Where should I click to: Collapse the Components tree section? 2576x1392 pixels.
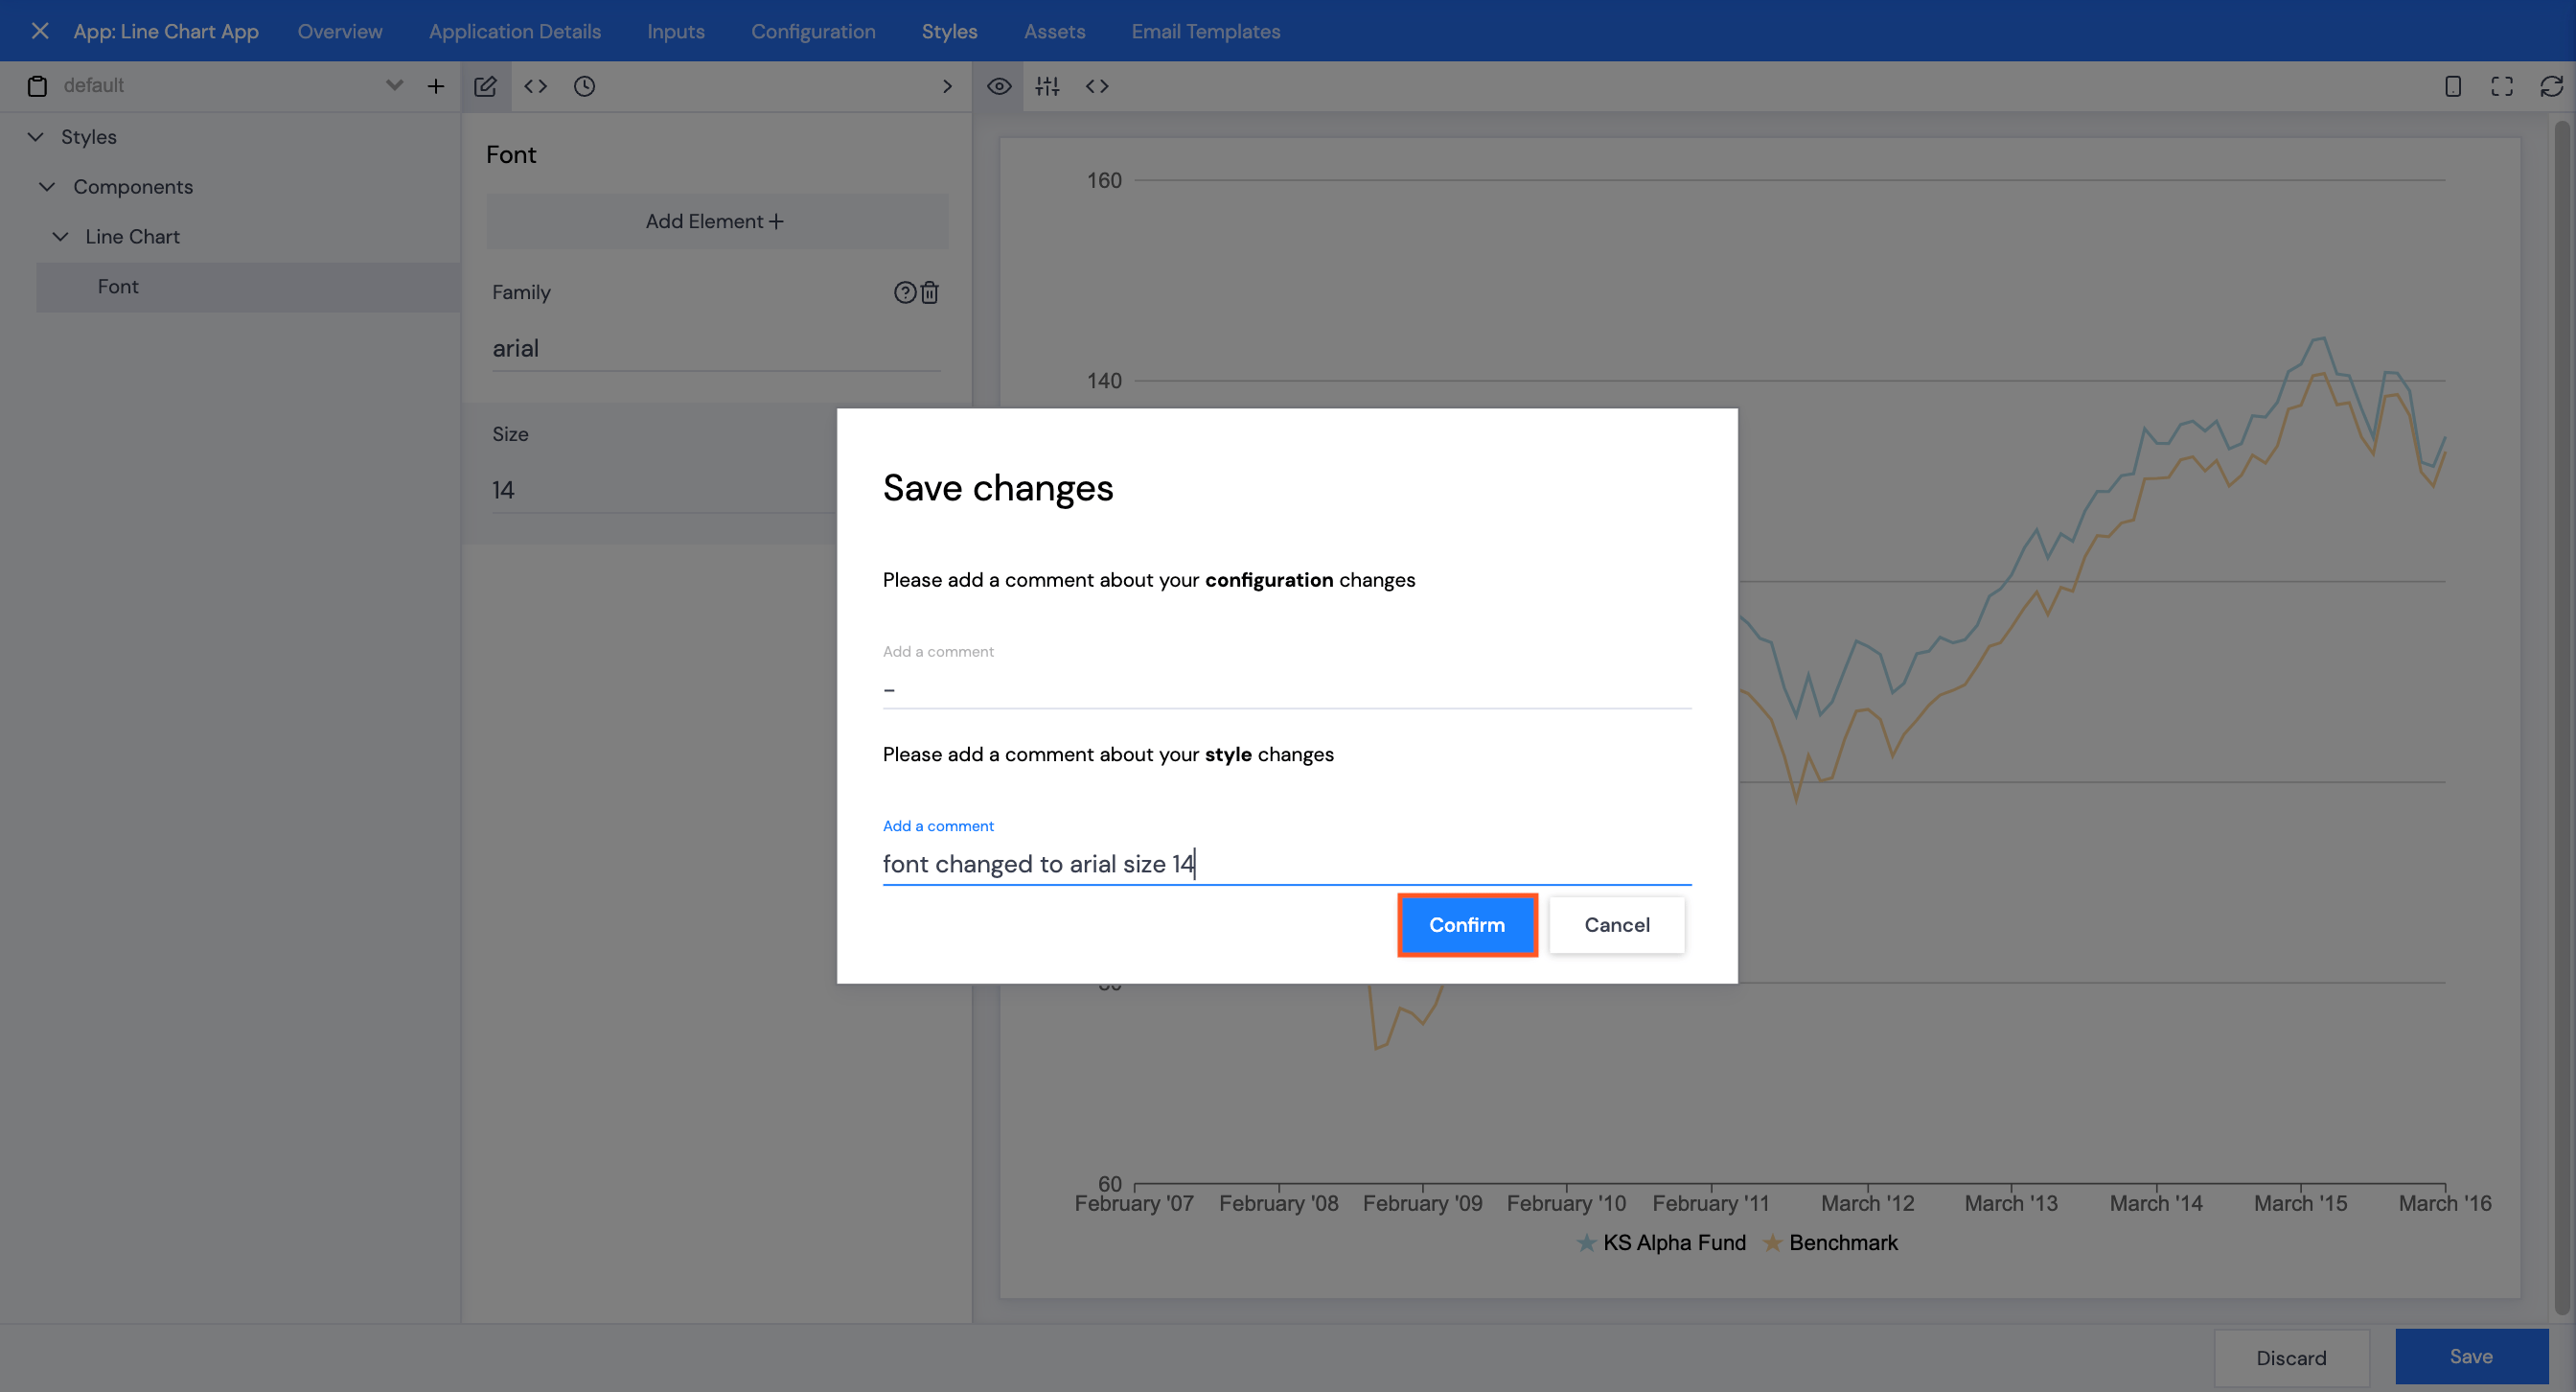click(47, 187)
